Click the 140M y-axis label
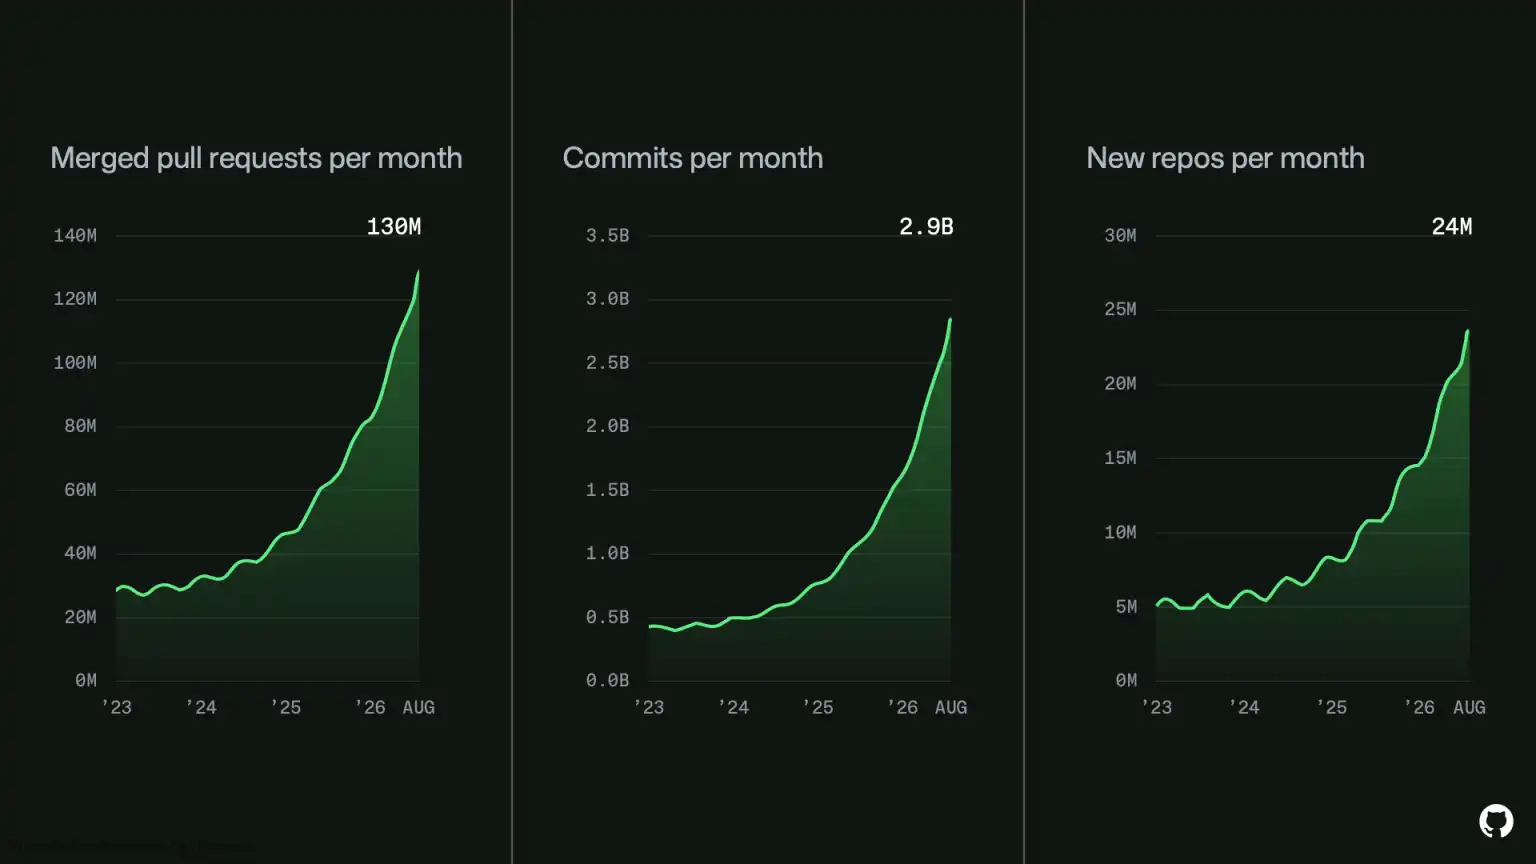1536x864 pixels. click(75, 236)
